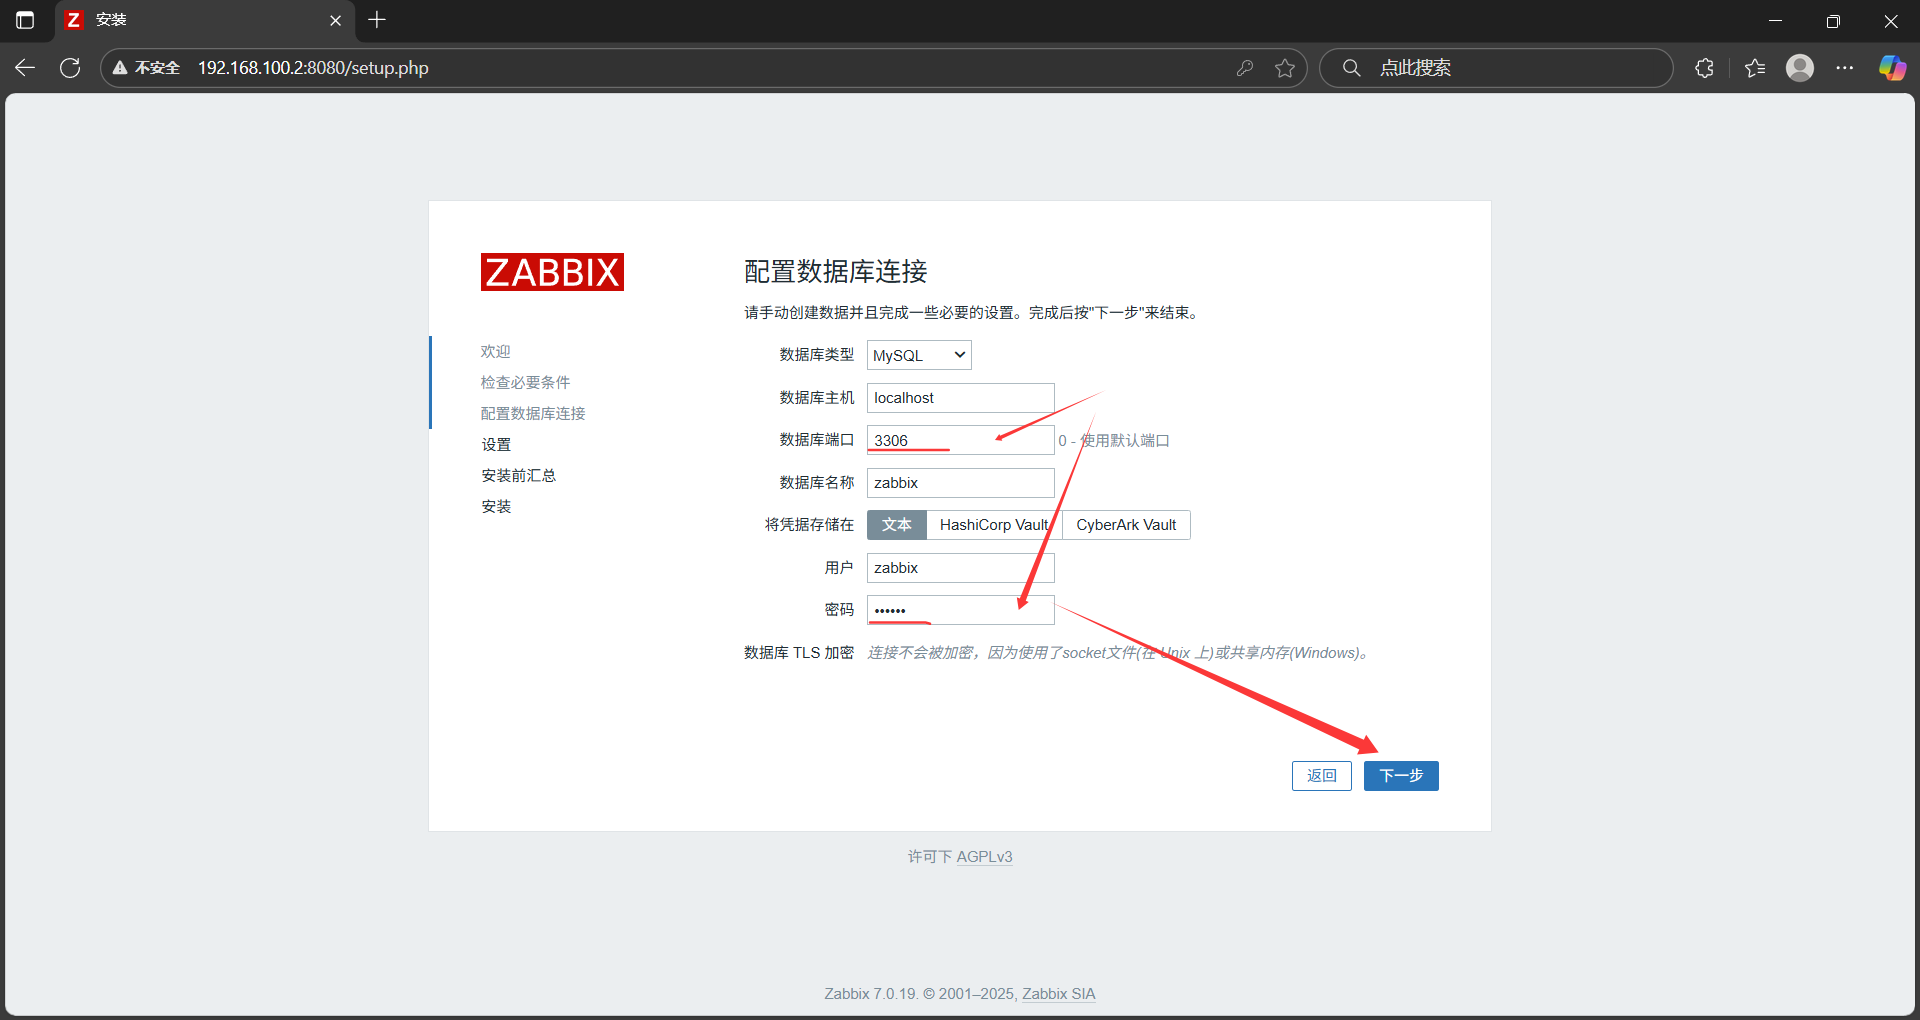Add page to favorites star
Screen dimensions: 1920x1020
1285,68
